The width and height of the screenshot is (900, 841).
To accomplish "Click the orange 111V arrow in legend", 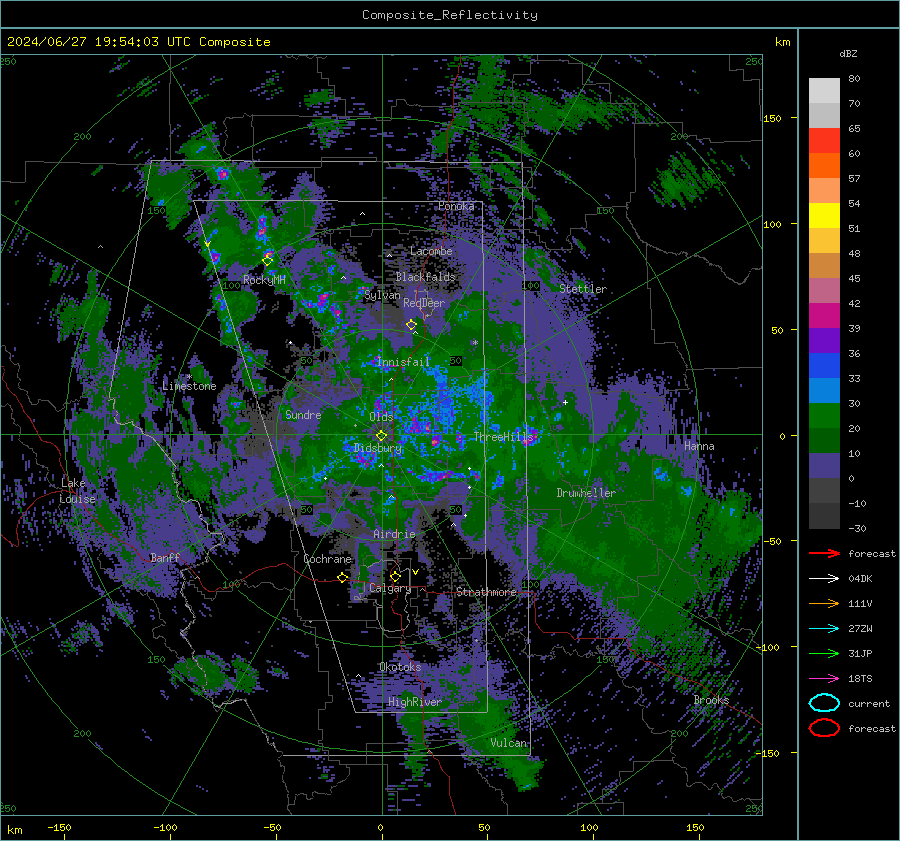I will (x=824, y=603).
